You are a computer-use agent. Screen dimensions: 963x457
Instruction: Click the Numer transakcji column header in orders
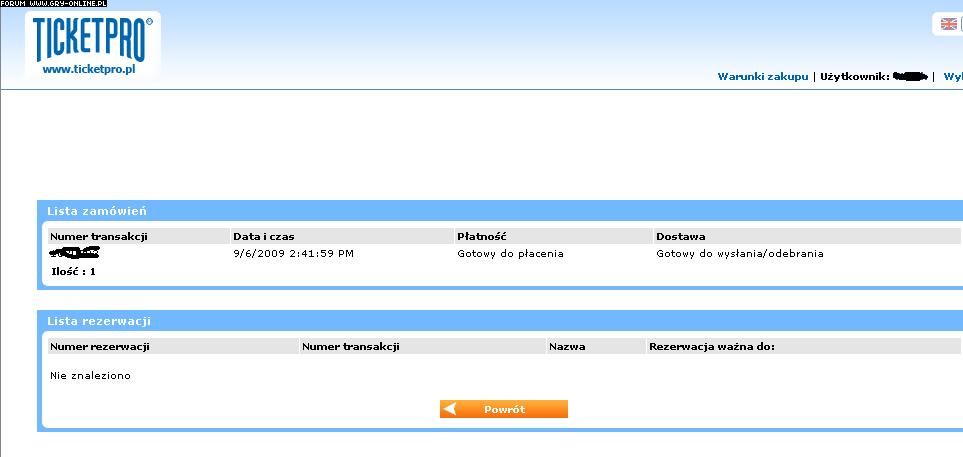tap(99, 236)
